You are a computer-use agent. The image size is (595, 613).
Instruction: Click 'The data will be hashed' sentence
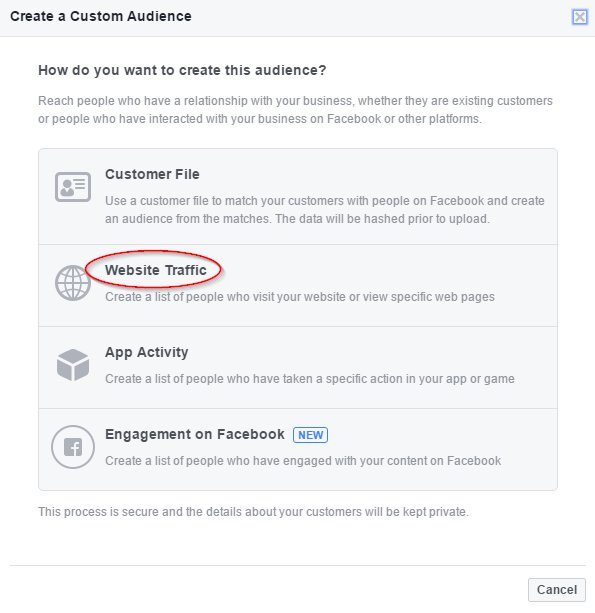(382, 219)
